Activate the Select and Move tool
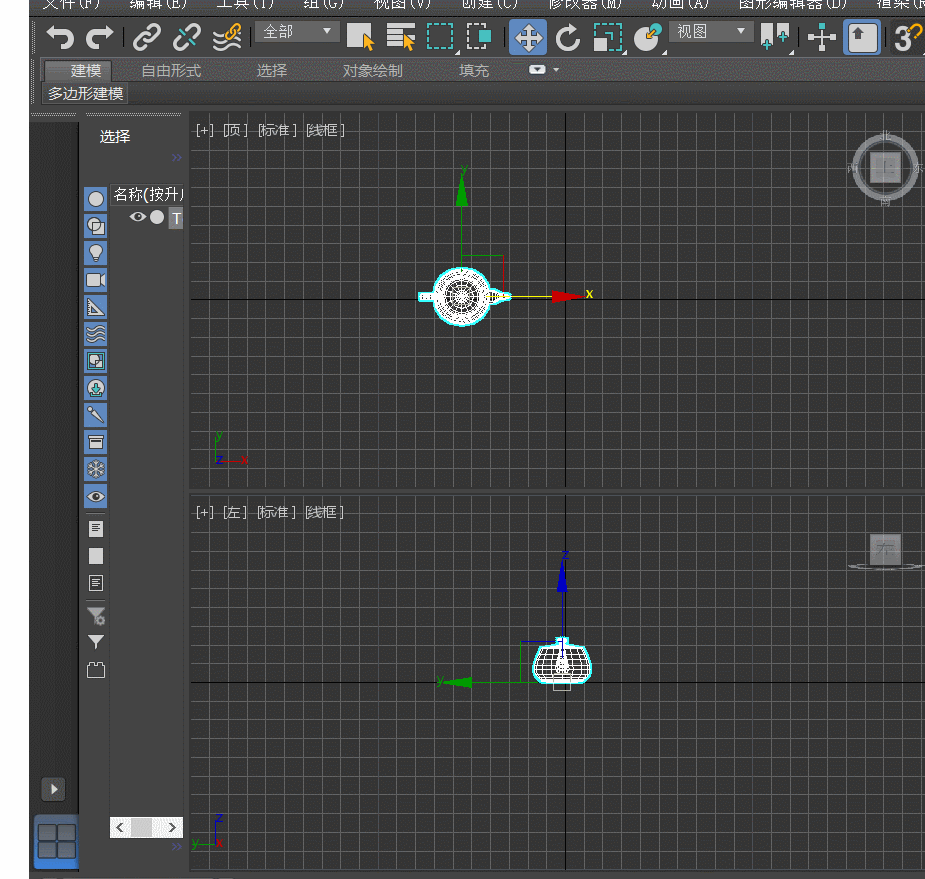The width and height of the screenshot is (925, 879). coord(528,37)
